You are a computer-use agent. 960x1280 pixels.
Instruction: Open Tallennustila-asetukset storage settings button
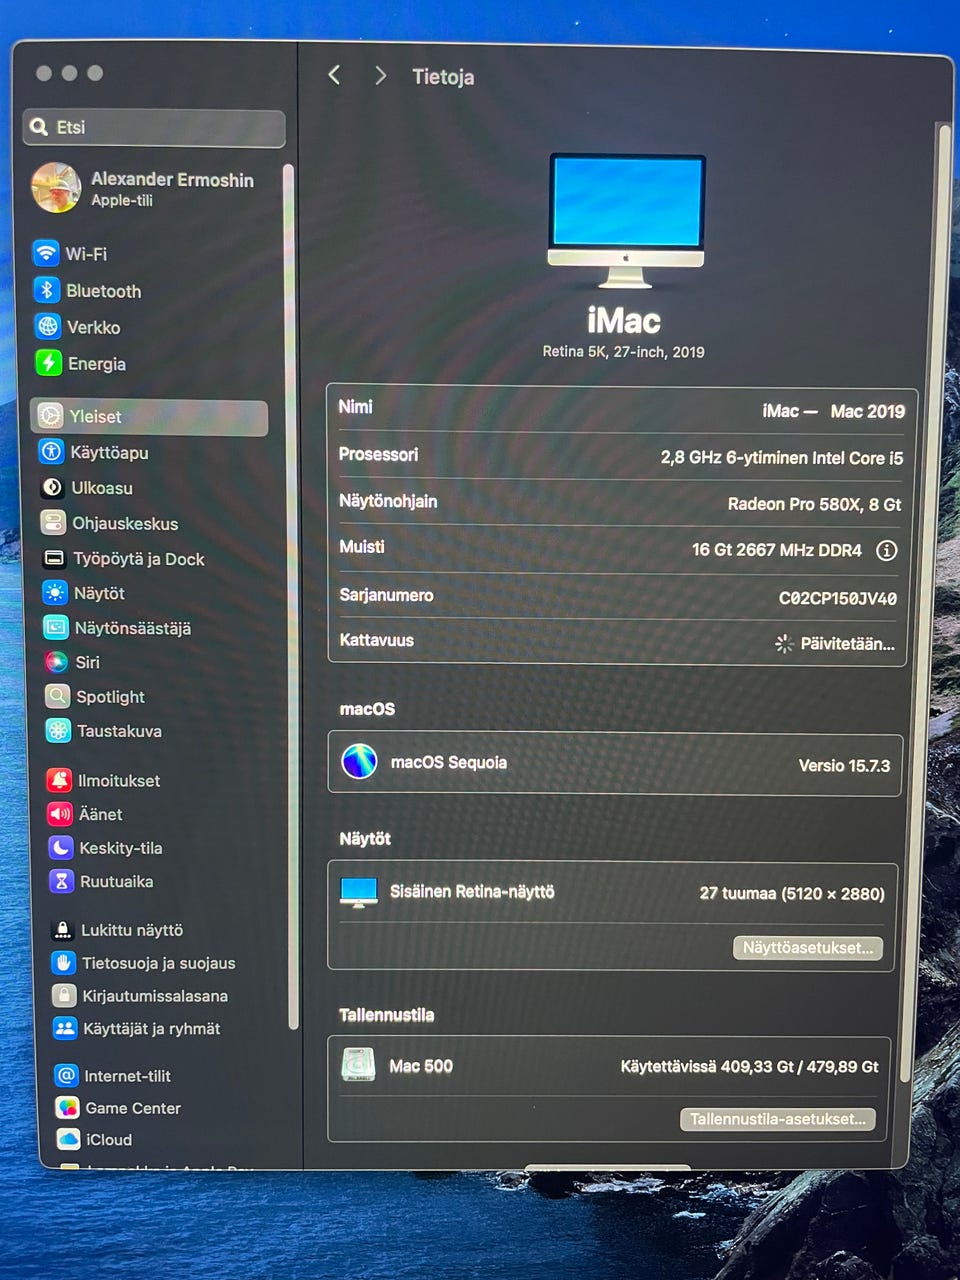[778, 1119]
